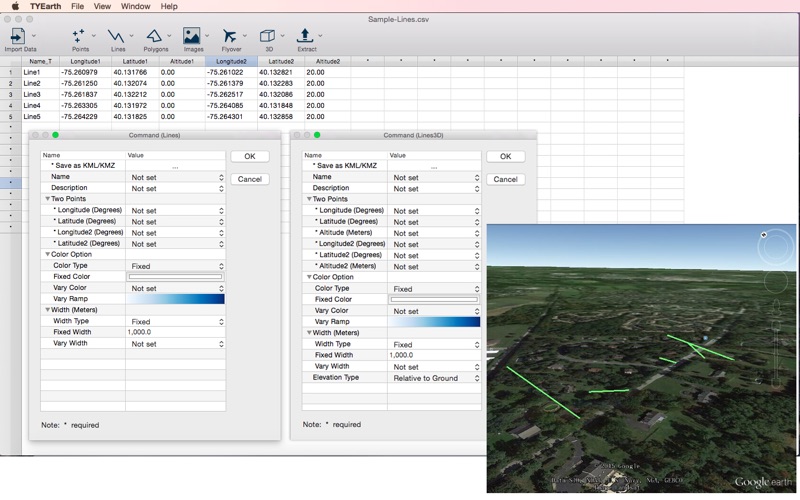Open the dropdown arrow beside Lines icon
Image resolution: width=800 pixels, height=500 pixels.
coord(131,36)
